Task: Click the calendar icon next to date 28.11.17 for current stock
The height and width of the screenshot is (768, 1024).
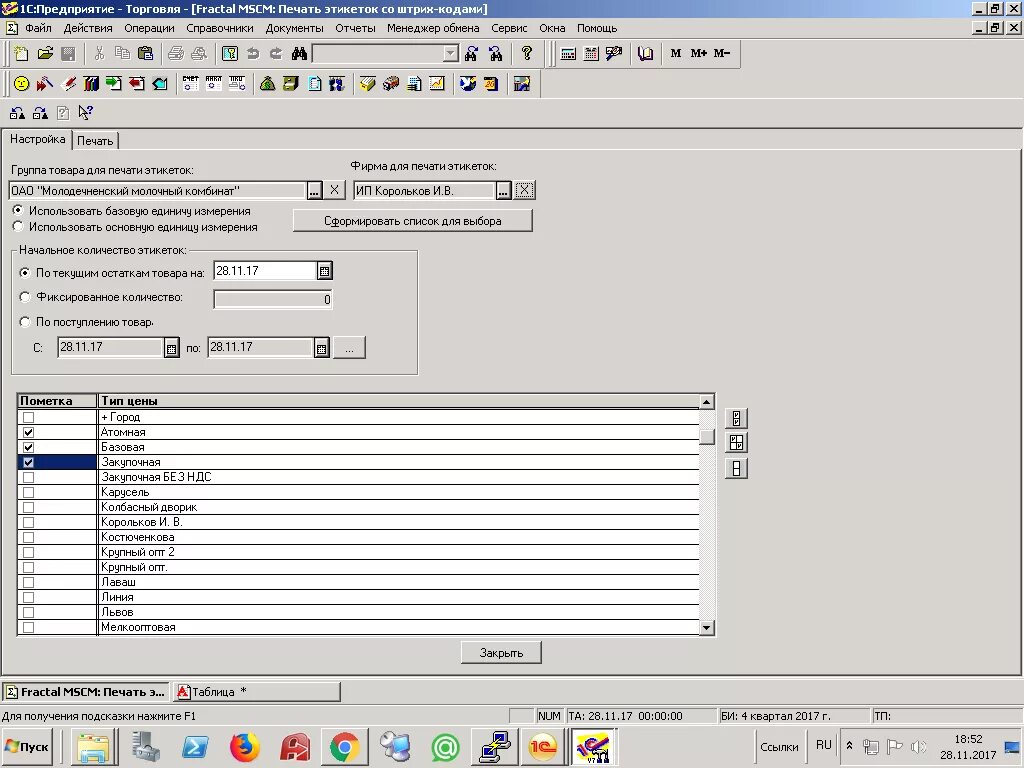Action: pos(325,271)
